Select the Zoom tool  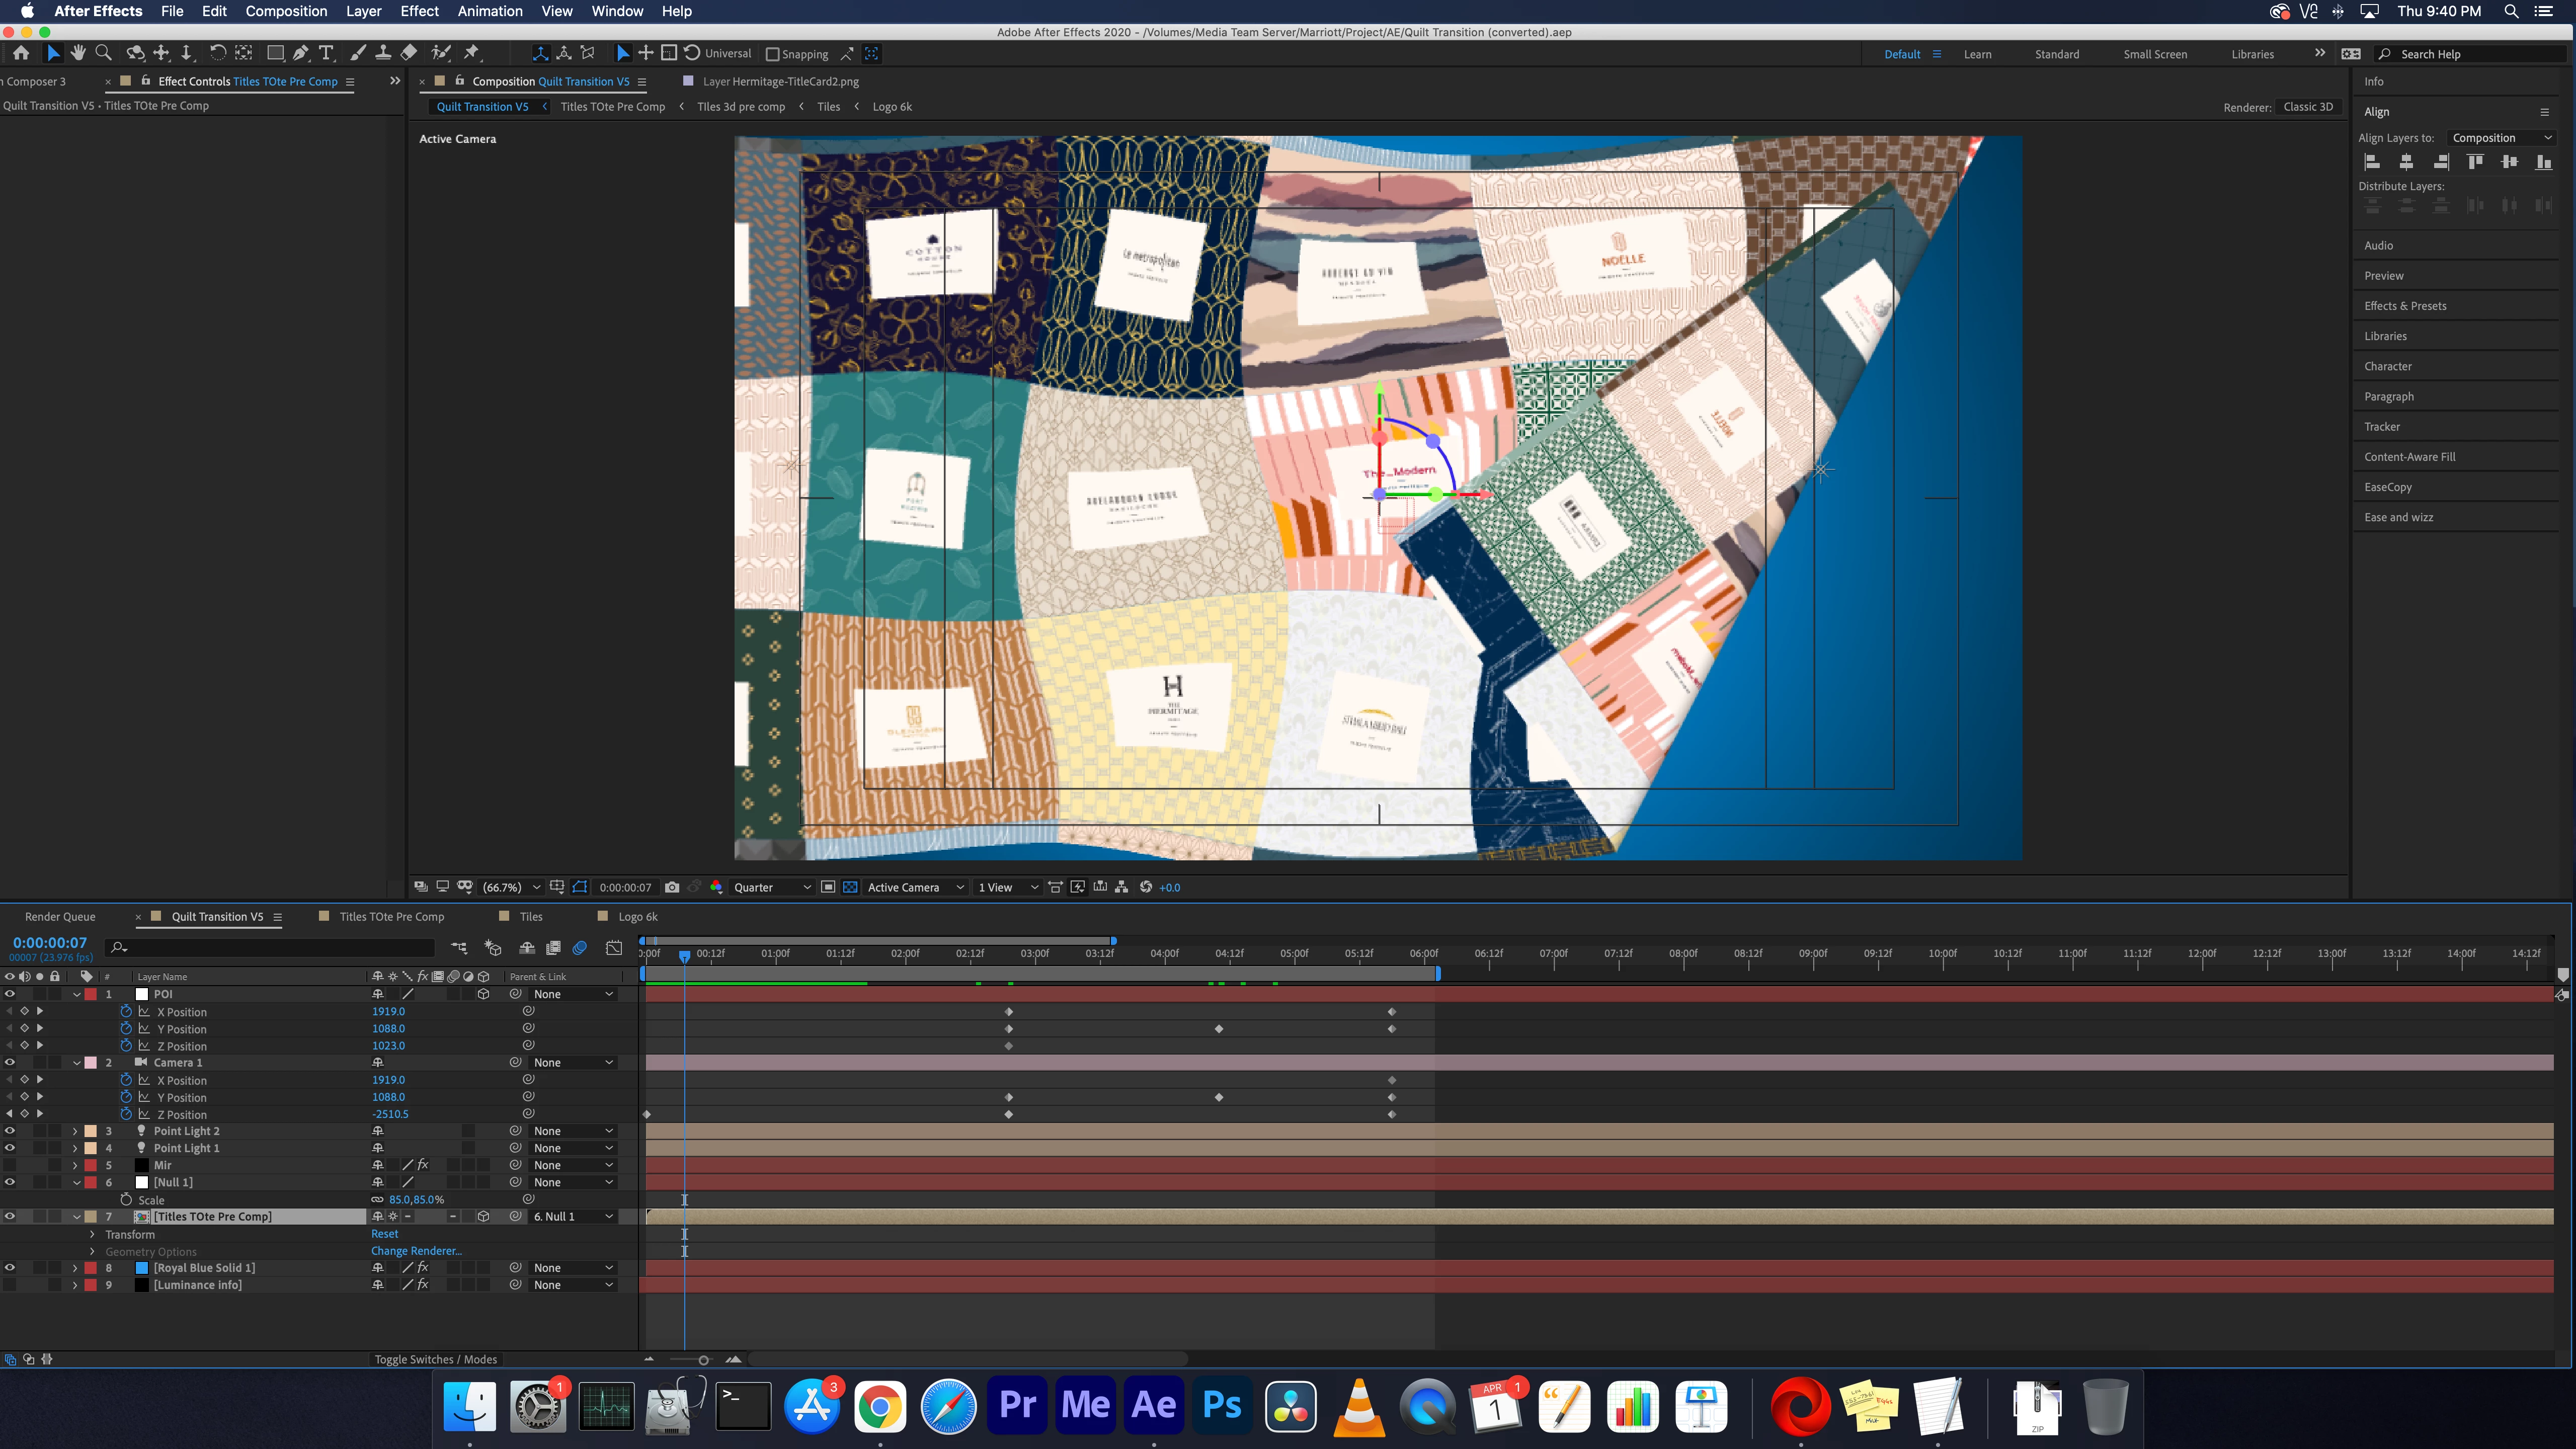pyautogui.click(x=103, y=53)
